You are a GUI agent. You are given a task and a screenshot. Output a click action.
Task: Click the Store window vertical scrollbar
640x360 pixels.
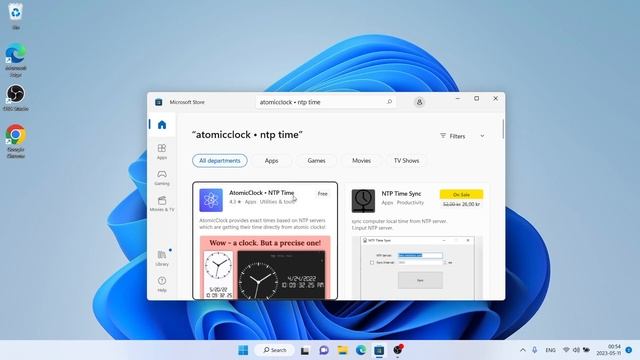tap(503, 129)
